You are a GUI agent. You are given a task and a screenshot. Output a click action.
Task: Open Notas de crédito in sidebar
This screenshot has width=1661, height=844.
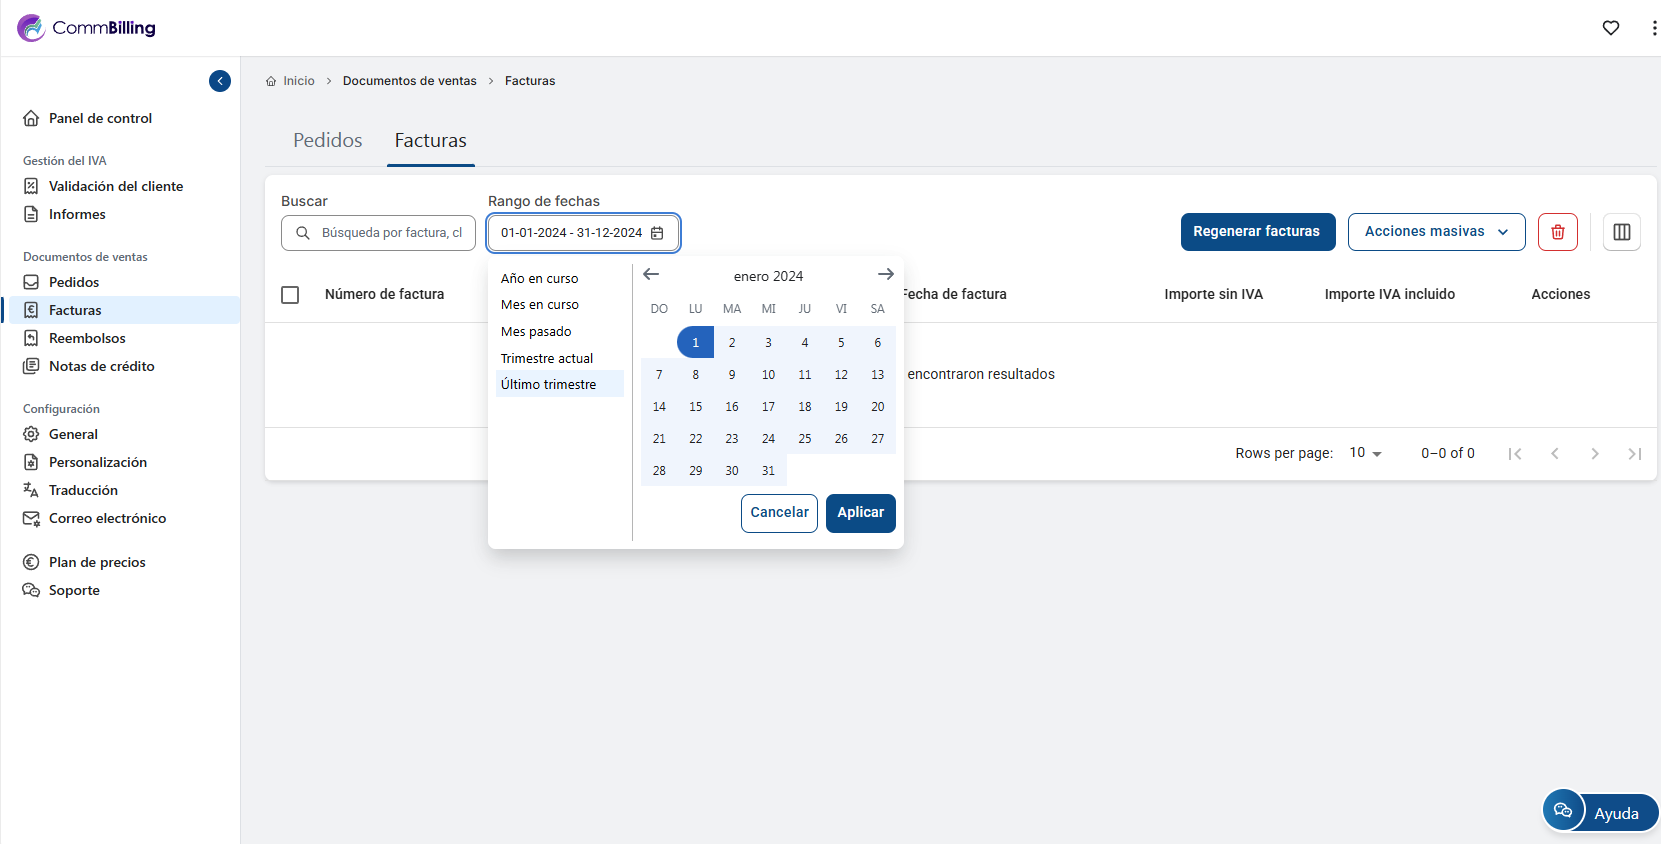[101, 367]
